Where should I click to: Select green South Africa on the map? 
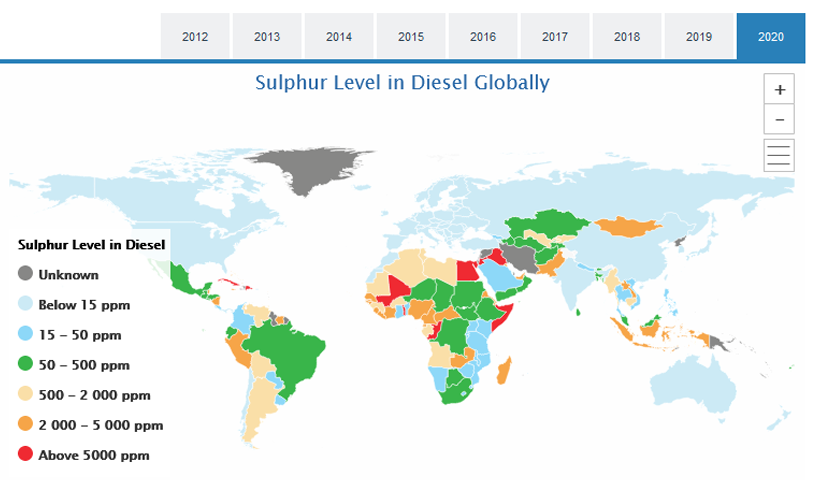click(x=454, y=395)
